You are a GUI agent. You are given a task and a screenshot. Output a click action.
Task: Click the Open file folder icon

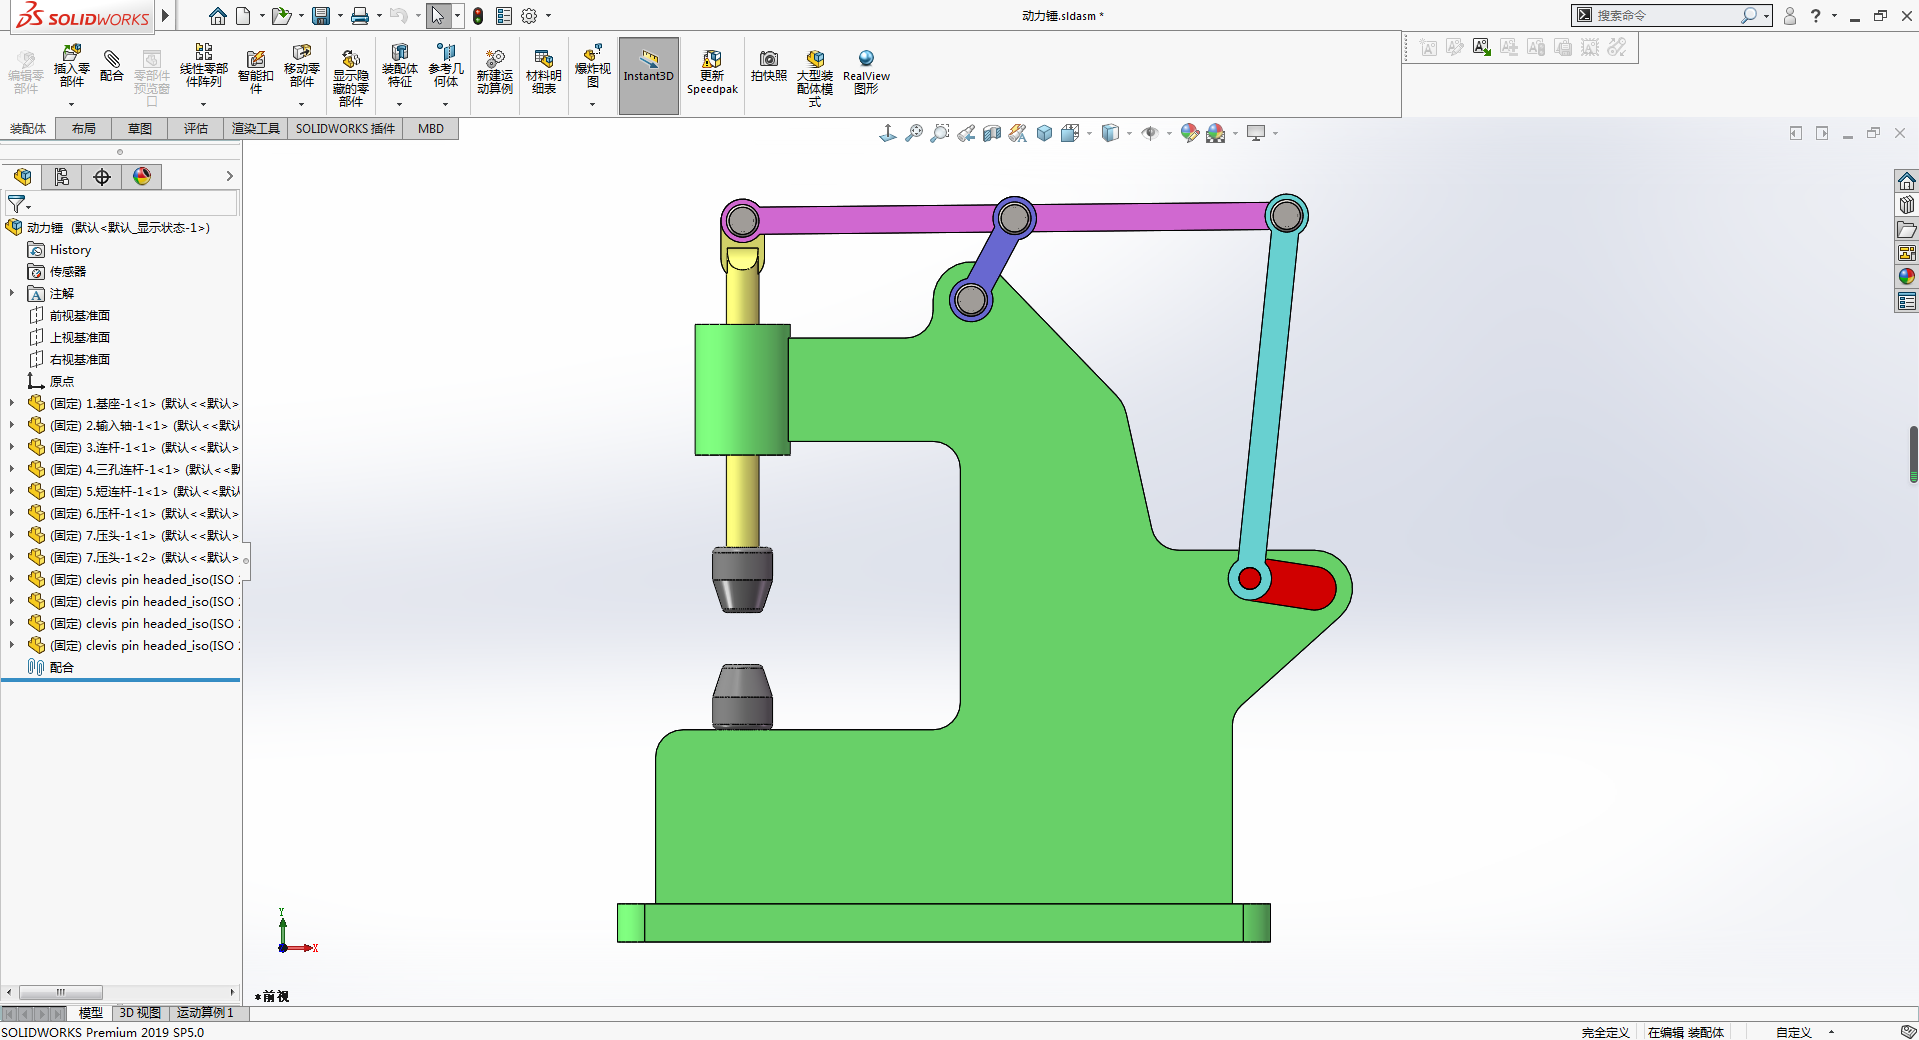[x=281, y=16]
